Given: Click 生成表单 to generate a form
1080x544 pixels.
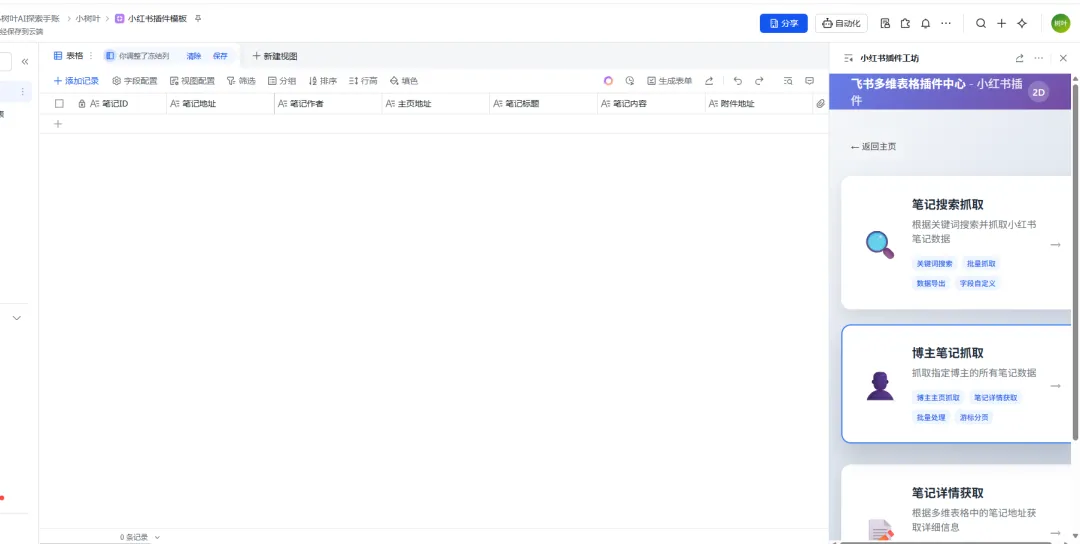Looking at the screenshot, I should (x=669, y=81).
